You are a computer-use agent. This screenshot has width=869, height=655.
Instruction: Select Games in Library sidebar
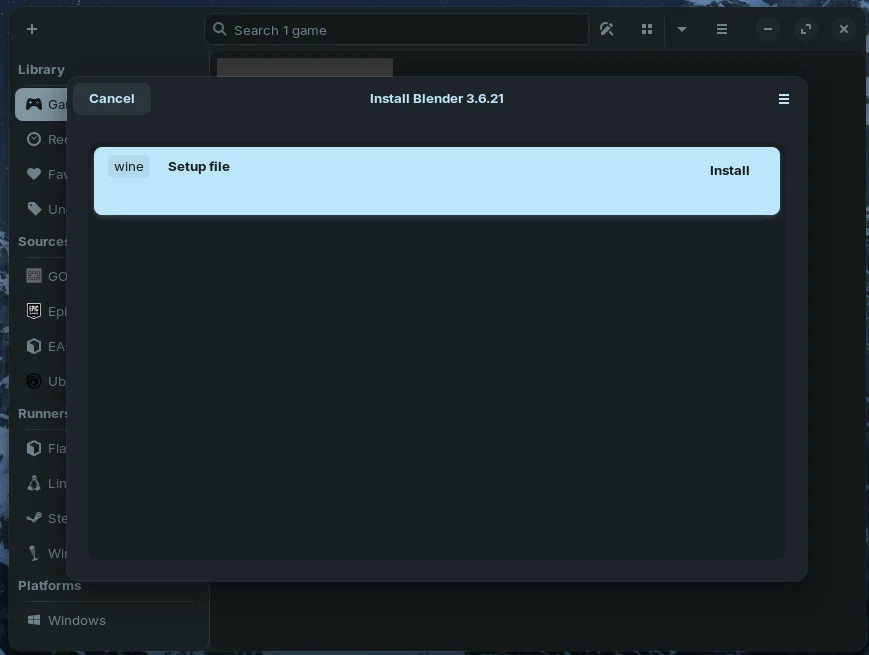tap(42, 104)
